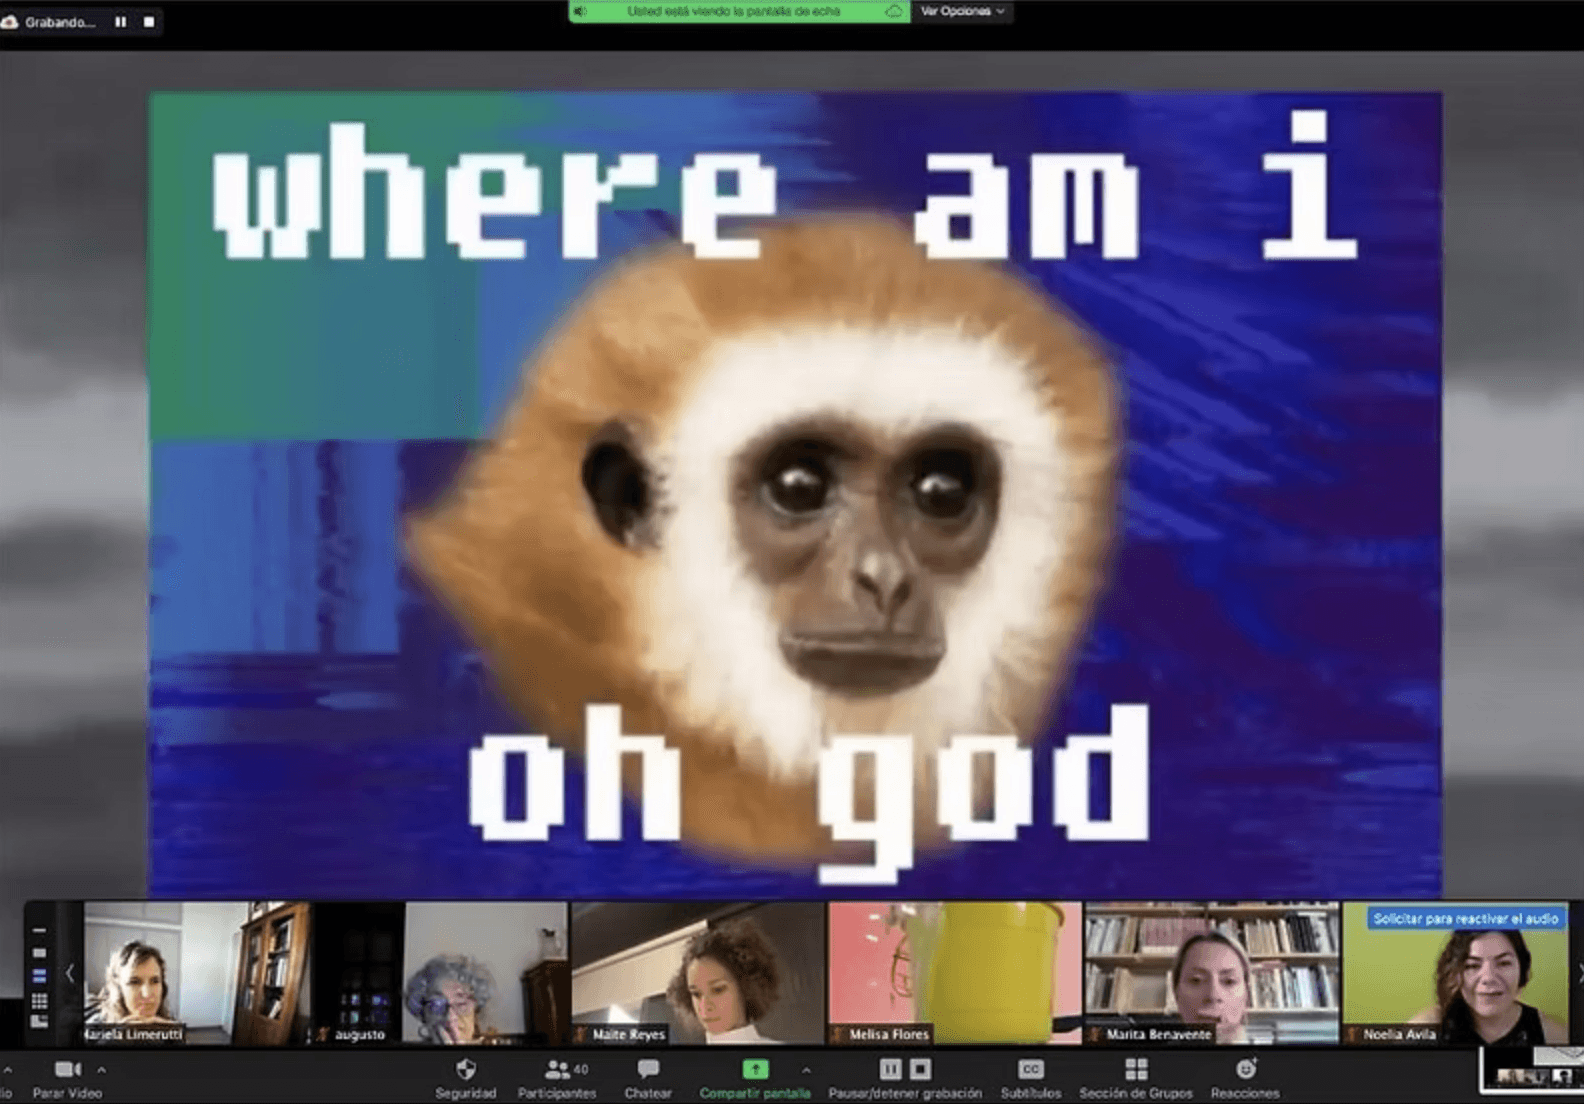
Task: Open the Participantes panel
Action: point(556,1078)
